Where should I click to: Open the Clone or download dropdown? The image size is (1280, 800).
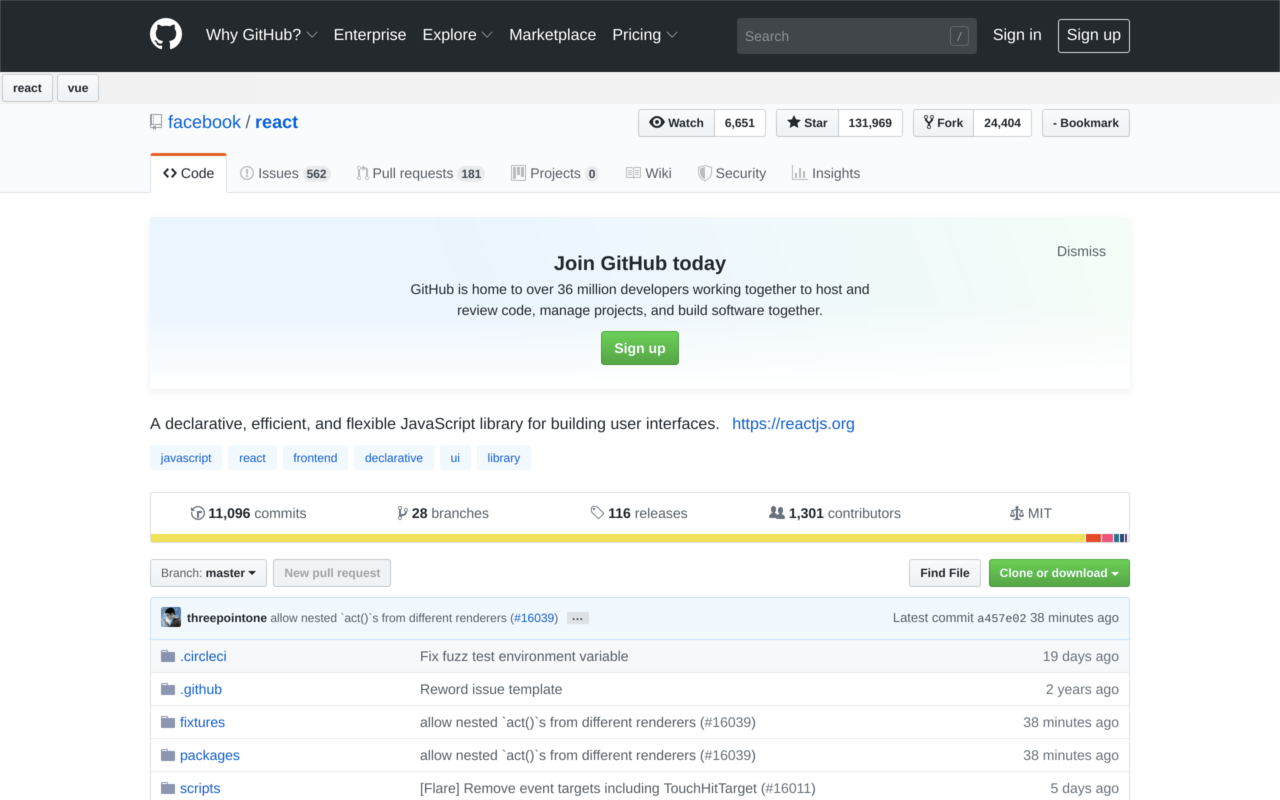point(1059,572)
